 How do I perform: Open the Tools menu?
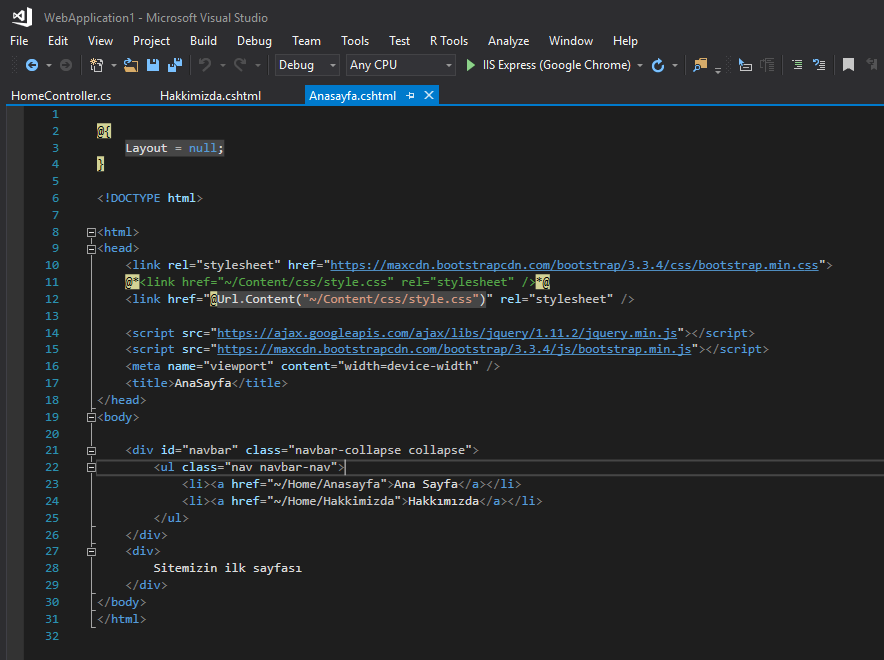click(355, 41)
